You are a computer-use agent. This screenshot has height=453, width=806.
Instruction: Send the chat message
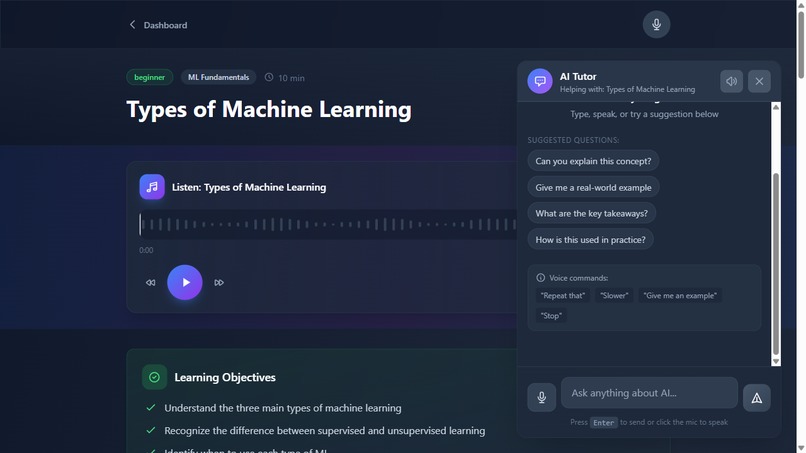[x=757, y=397]
